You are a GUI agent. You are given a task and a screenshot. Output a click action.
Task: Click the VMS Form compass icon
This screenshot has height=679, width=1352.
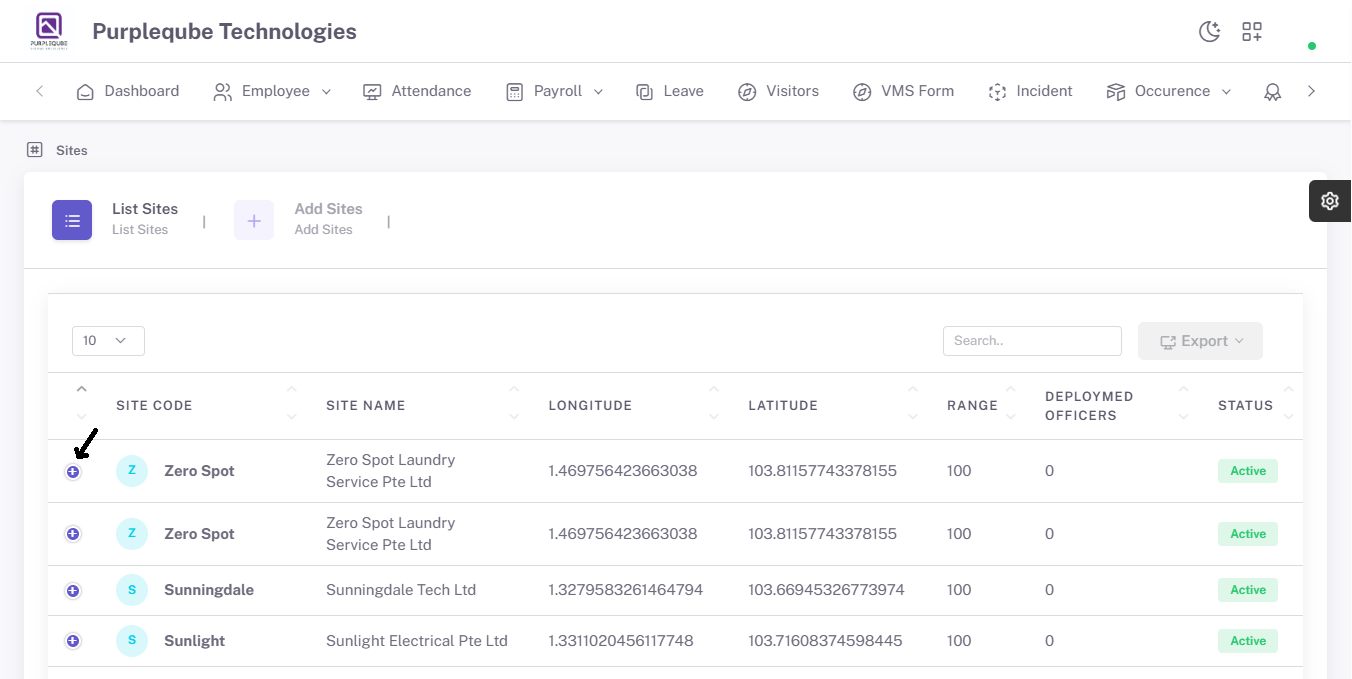click(862, 92)
